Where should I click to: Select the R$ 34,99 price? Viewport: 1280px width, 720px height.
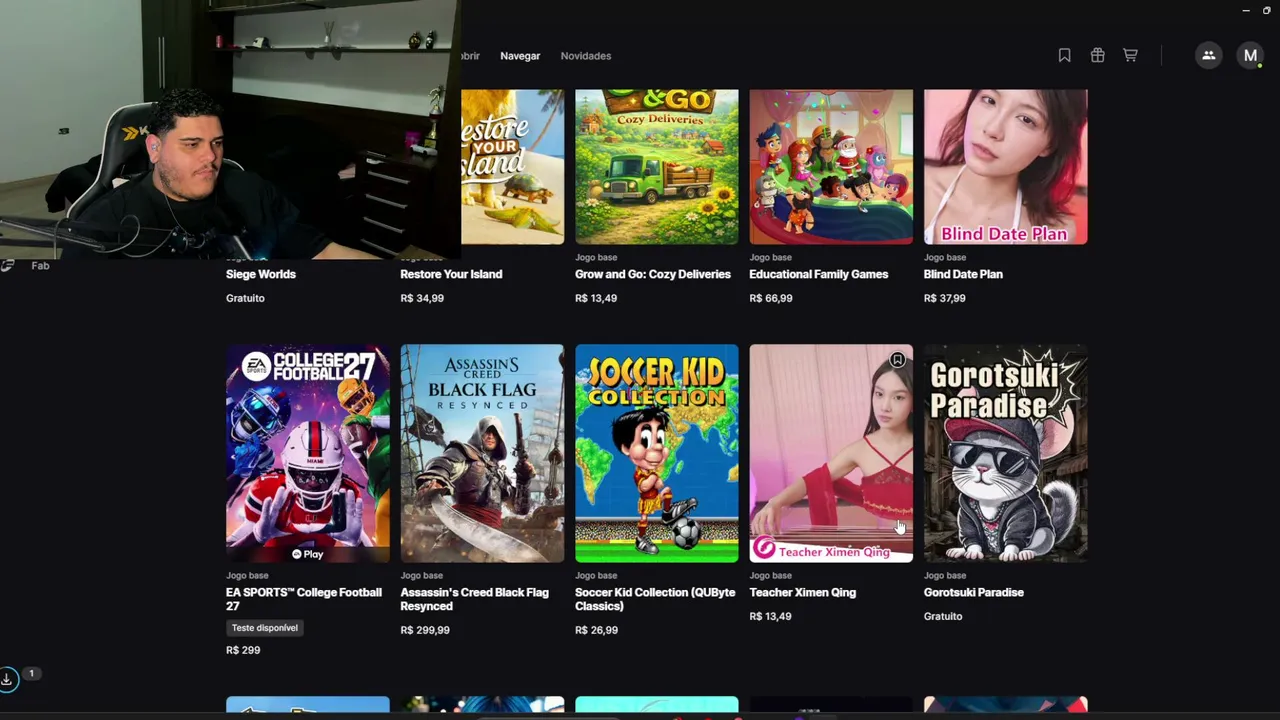[422, 298]
